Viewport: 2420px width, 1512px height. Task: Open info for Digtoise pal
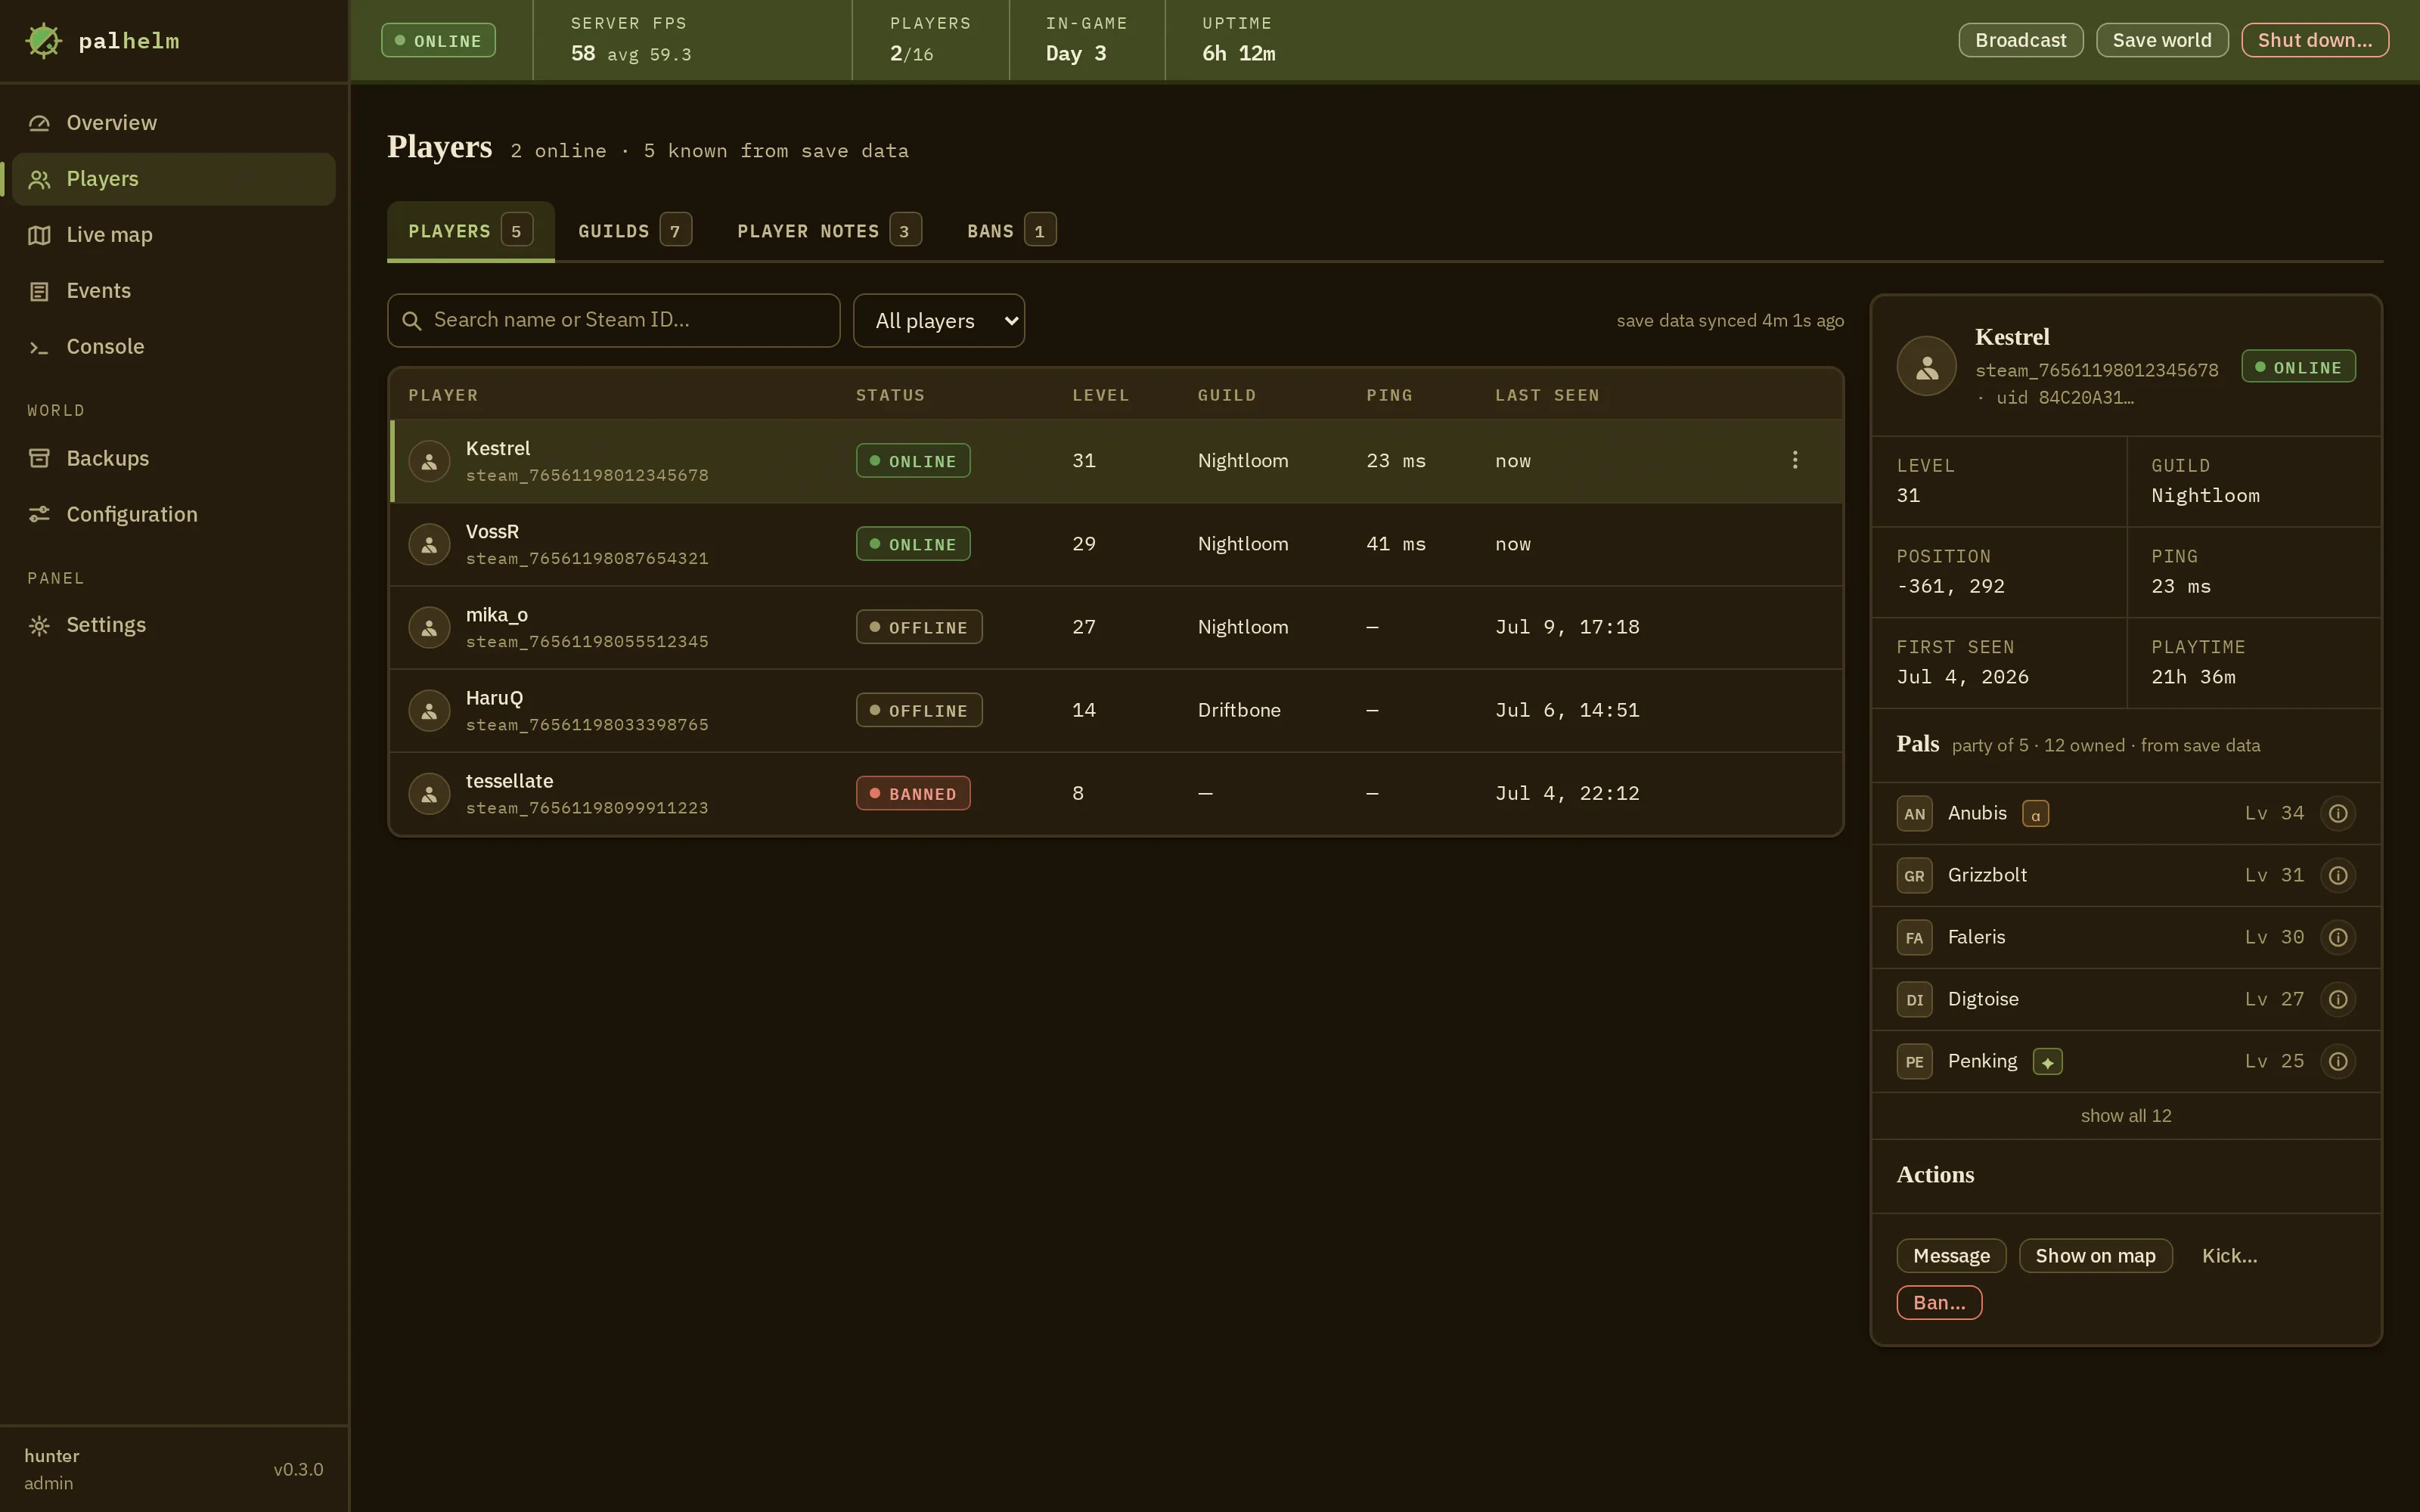2337,1000
